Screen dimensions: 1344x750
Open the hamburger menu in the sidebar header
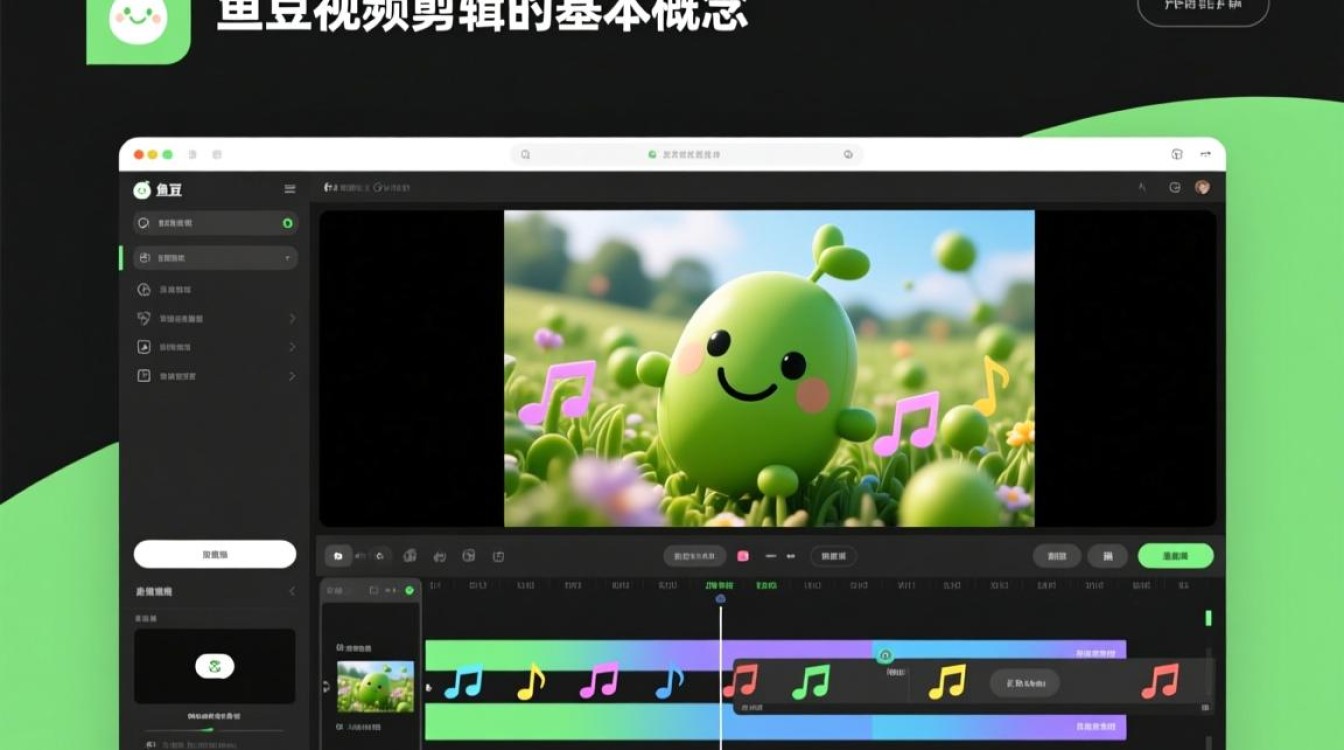point(290,189)
